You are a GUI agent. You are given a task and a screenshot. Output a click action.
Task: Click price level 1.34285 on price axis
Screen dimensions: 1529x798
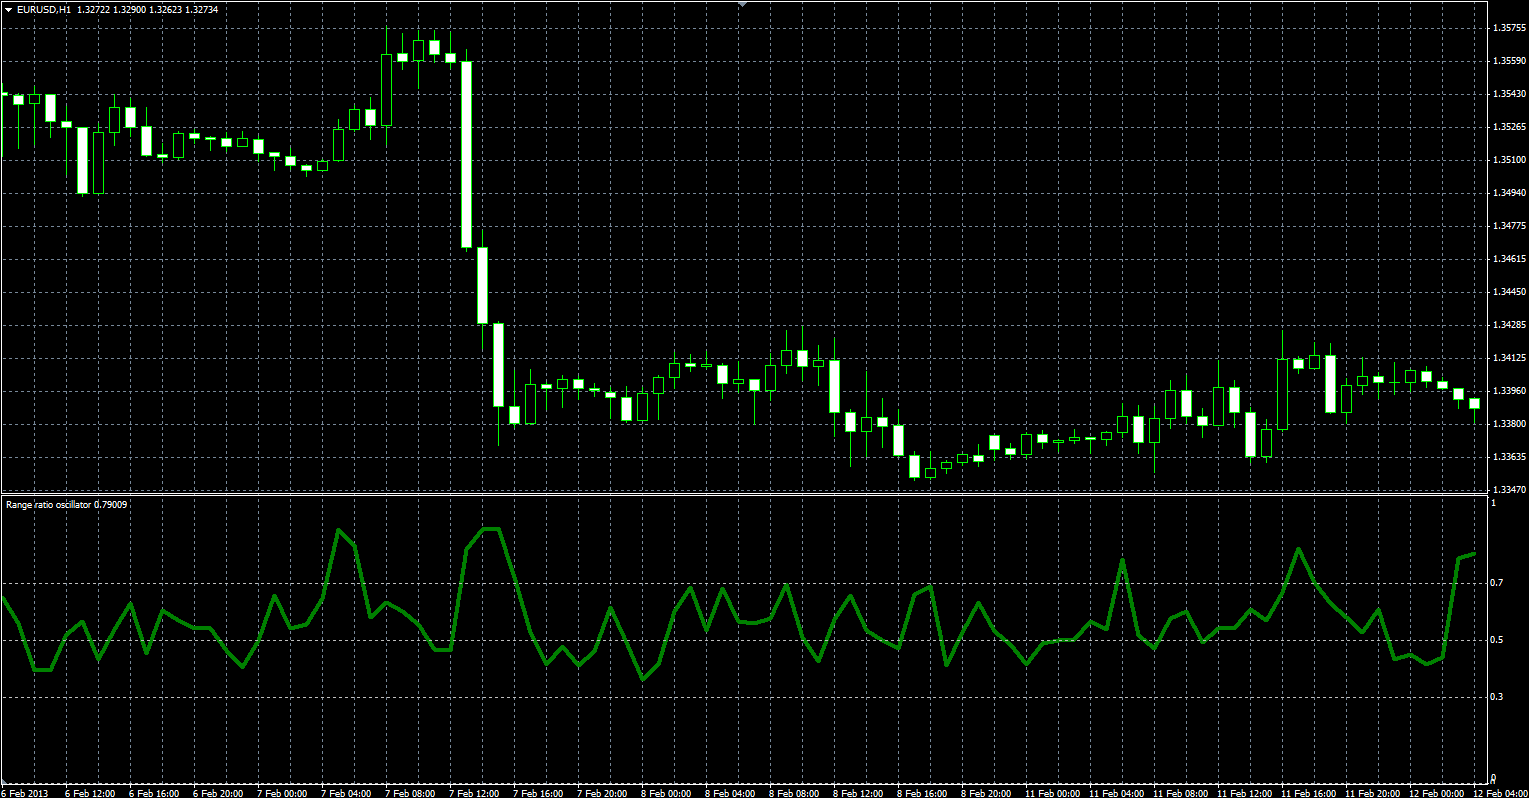pos(1508,325)
